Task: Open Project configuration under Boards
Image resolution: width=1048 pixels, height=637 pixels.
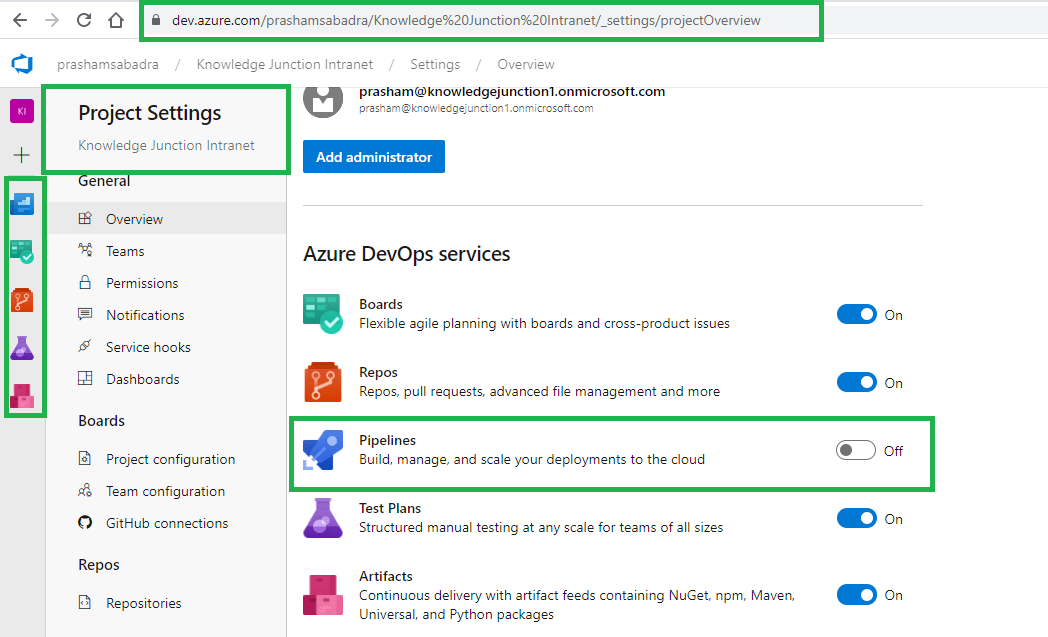Action: (166, 459)
